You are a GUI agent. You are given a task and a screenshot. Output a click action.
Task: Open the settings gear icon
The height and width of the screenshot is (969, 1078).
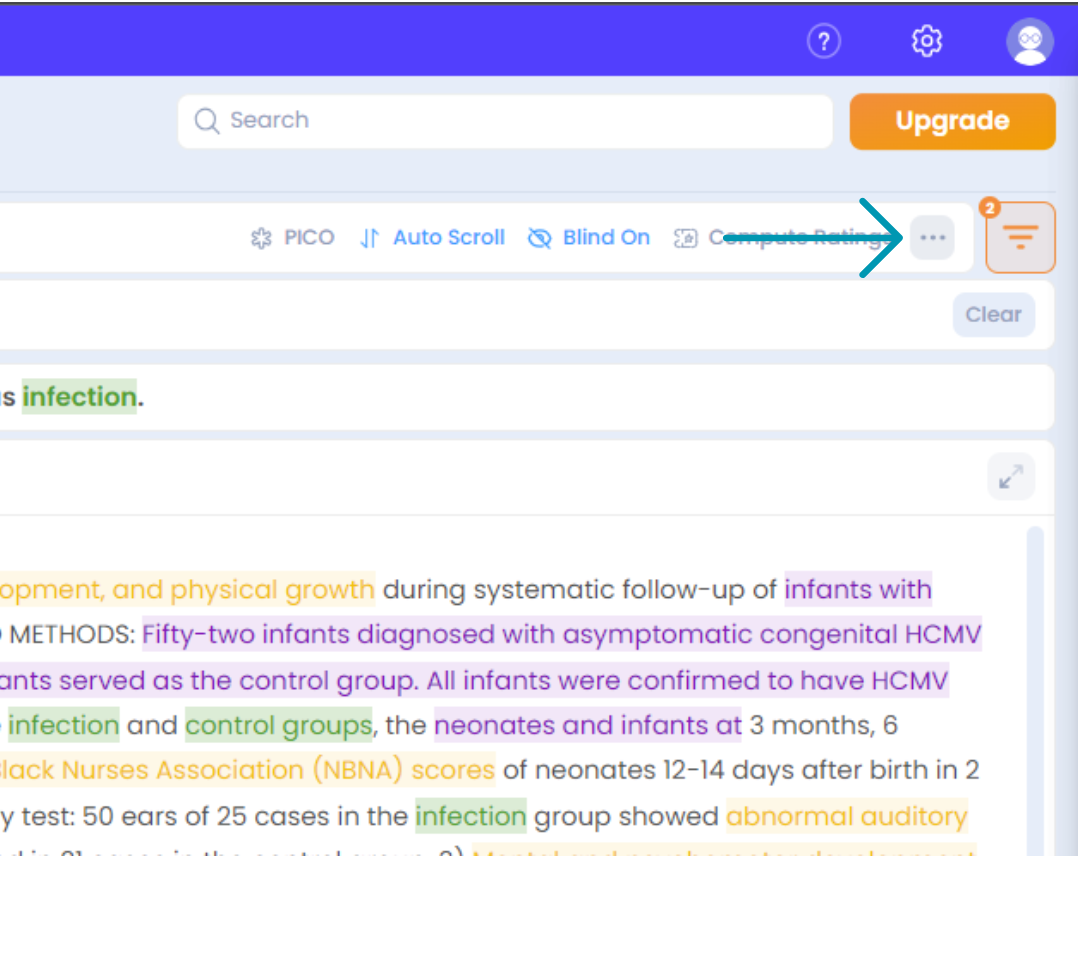click(926, 41)
